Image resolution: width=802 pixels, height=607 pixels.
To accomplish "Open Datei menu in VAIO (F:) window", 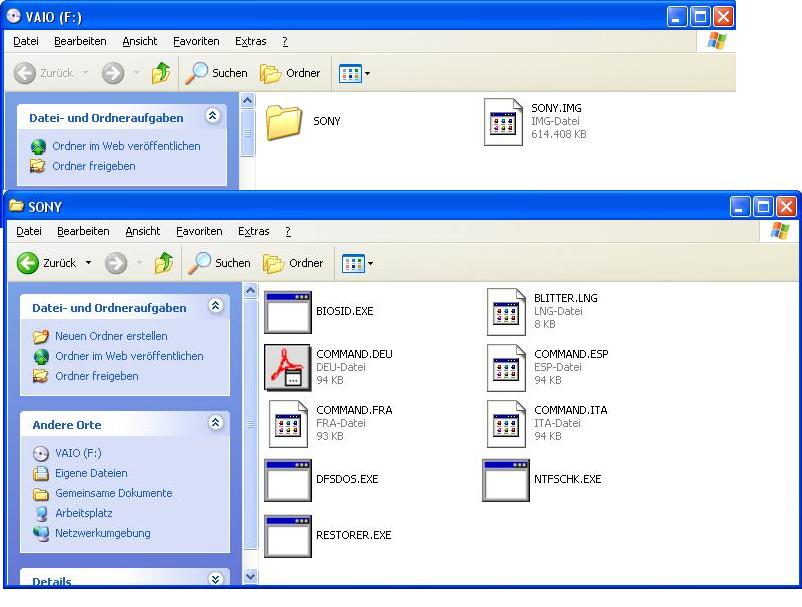I will (x=26, y=41).
